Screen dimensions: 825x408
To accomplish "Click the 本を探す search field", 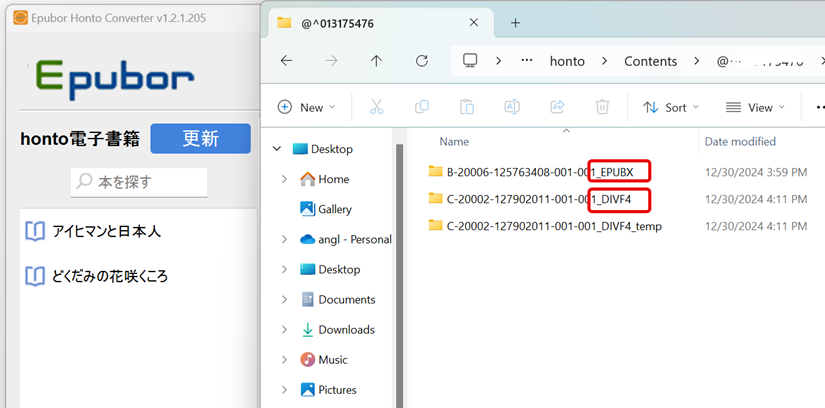I will click(x=139, y=182).
